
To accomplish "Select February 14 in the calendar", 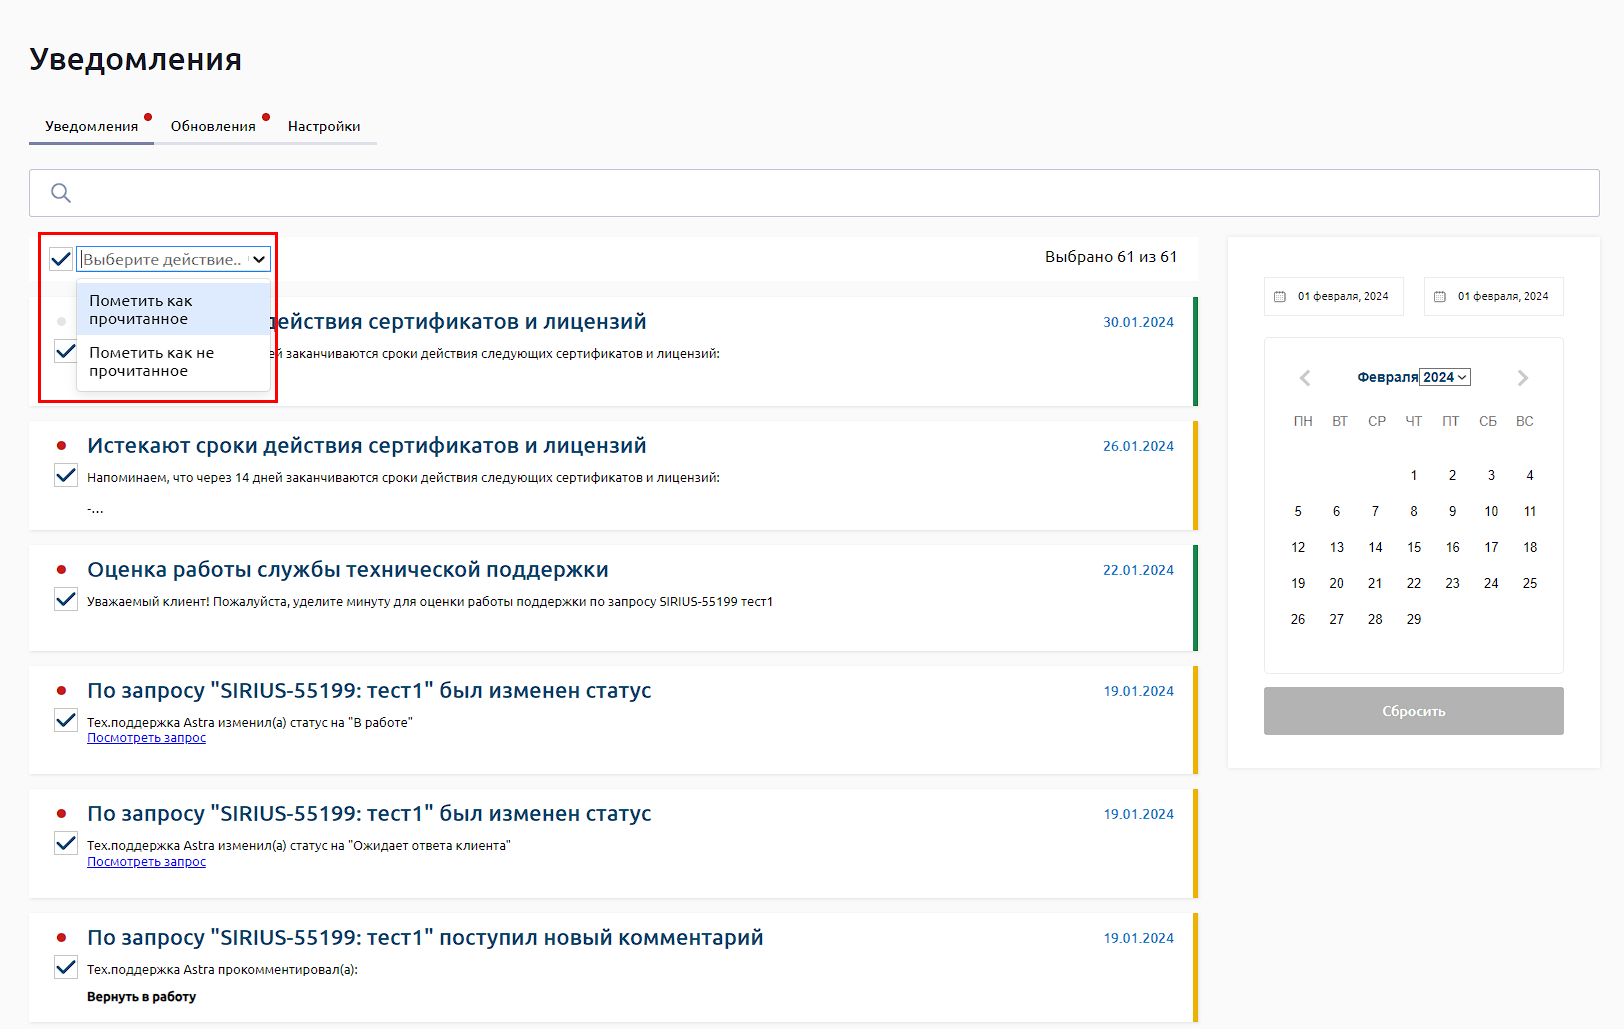I will [1375, 547].
